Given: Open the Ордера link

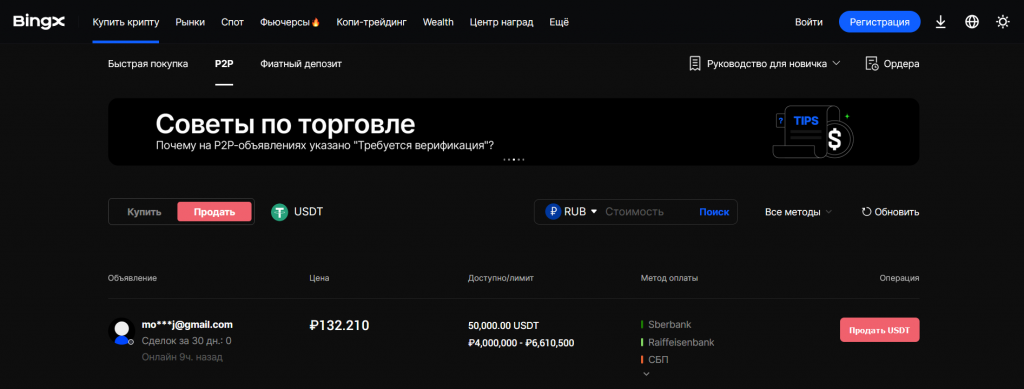Looking at the screenshot, I should point(901,63).
